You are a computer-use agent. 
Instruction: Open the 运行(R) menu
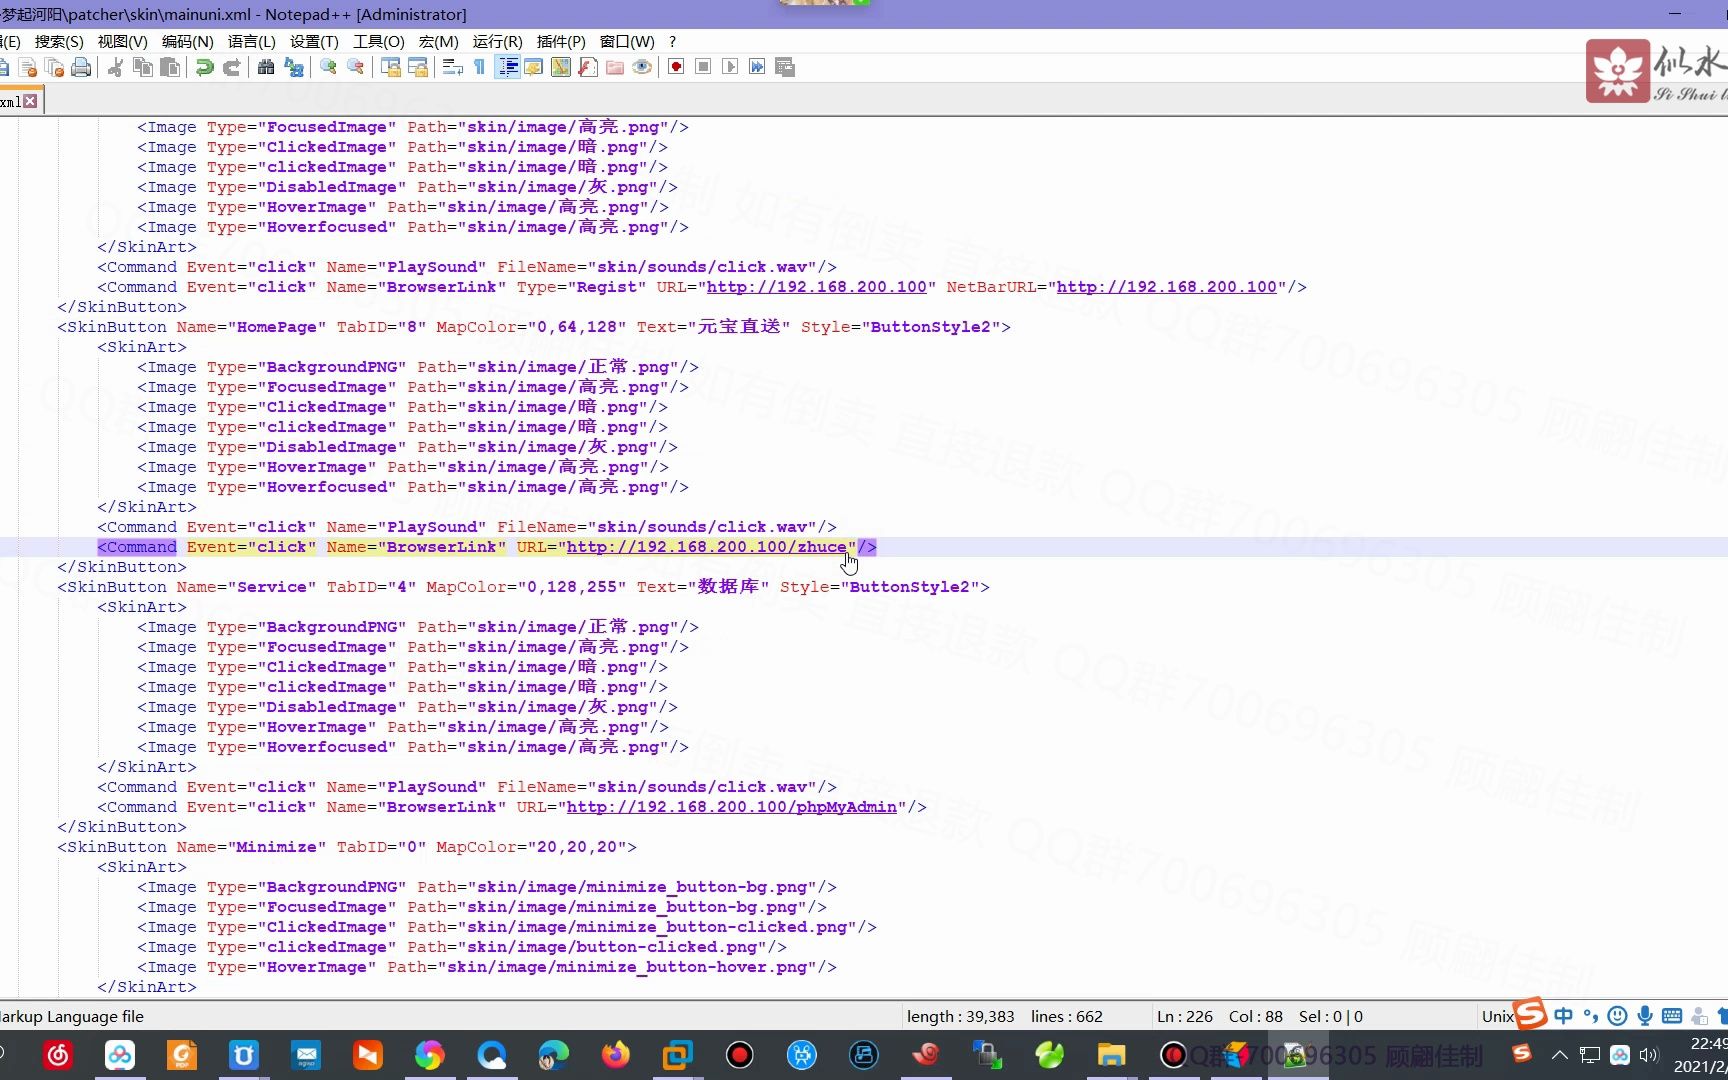coord(497,41)
